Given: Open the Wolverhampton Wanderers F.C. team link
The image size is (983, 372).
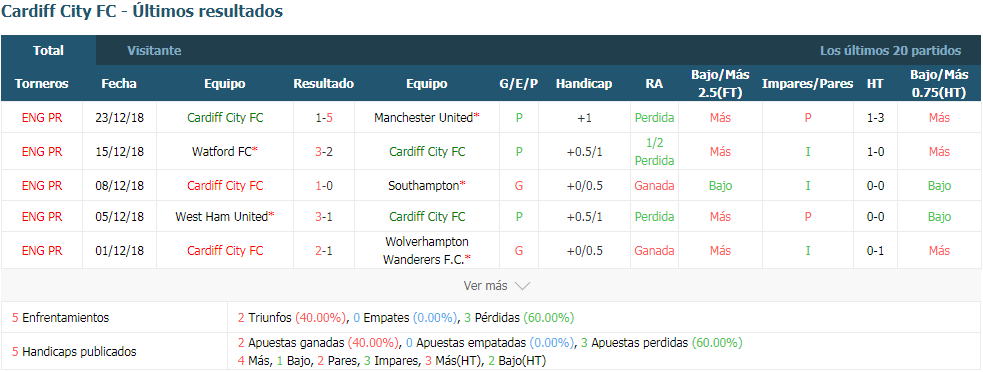Looking at the screenshot, I should click(x=426, y=250).
